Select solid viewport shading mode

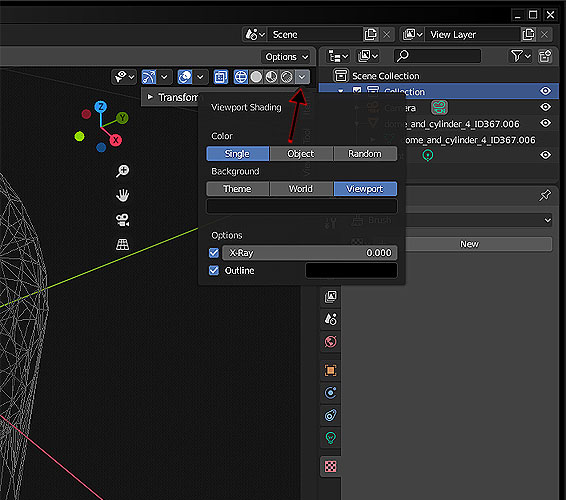[x=256, y=77]
